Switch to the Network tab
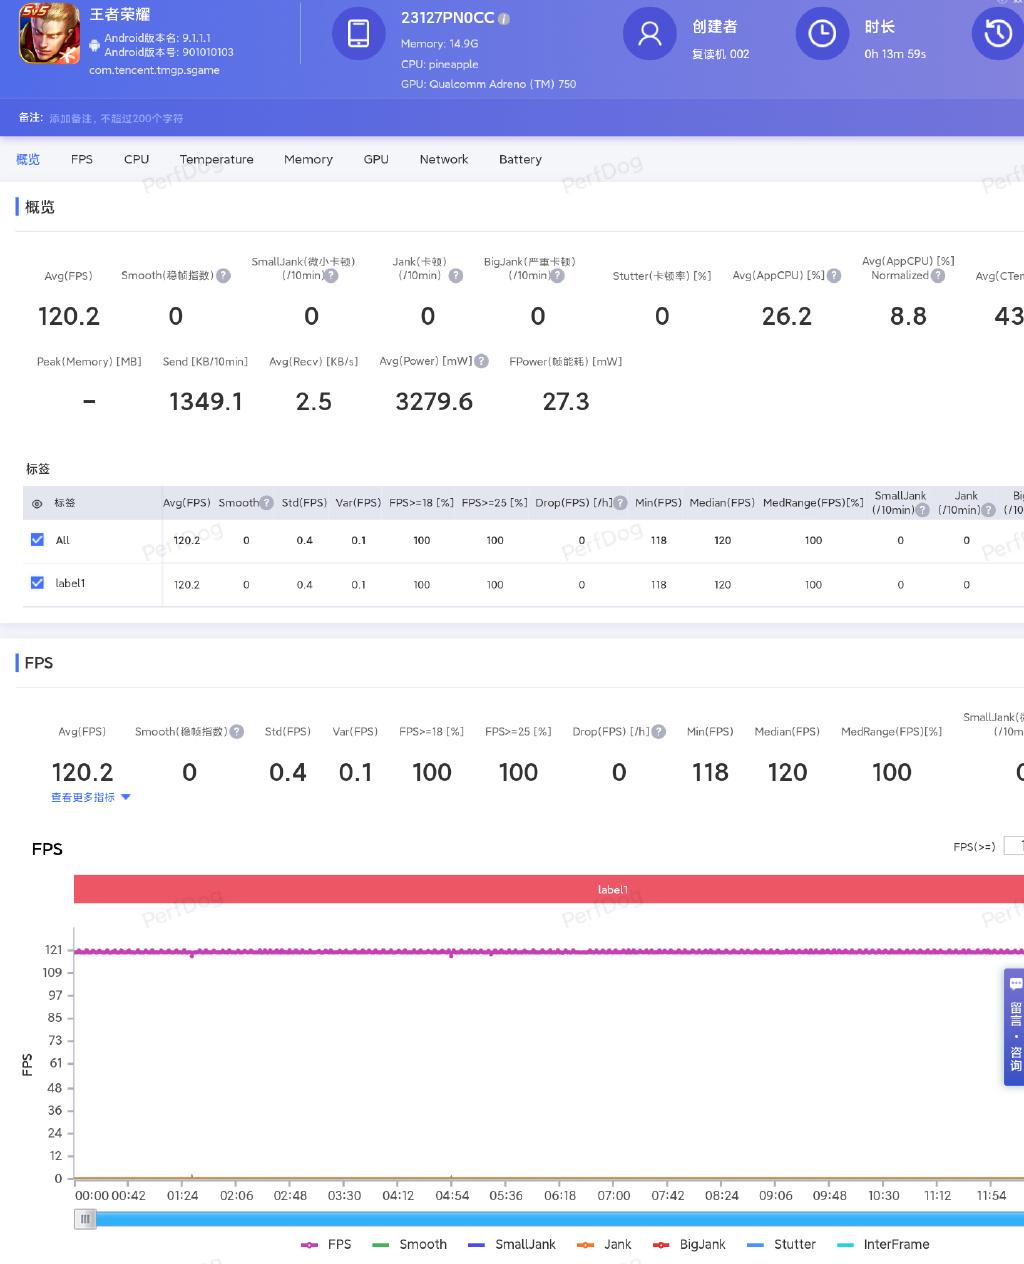The height and width of the screenshot is (1264, 1024). pyautogui.click(x=444, y=159)
